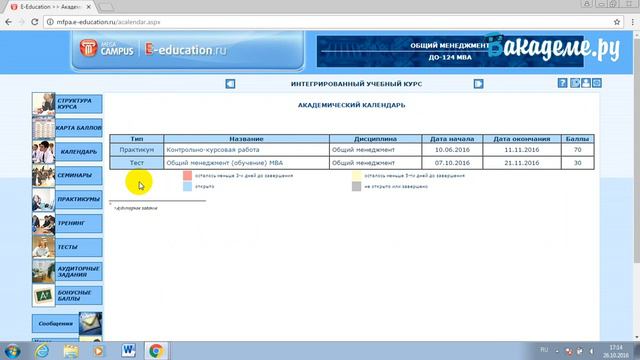Open Календарь sidebar section
640x360 pixels.
[x=79, y=152]
